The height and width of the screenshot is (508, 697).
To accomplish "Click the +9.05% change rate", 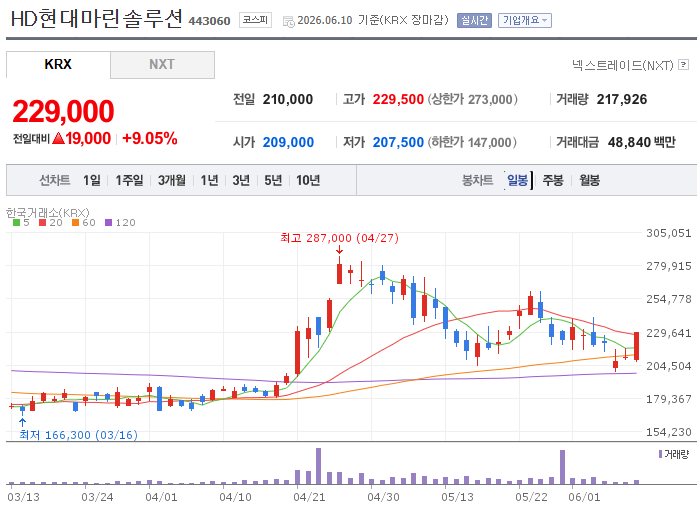I will tap(150, 138).
